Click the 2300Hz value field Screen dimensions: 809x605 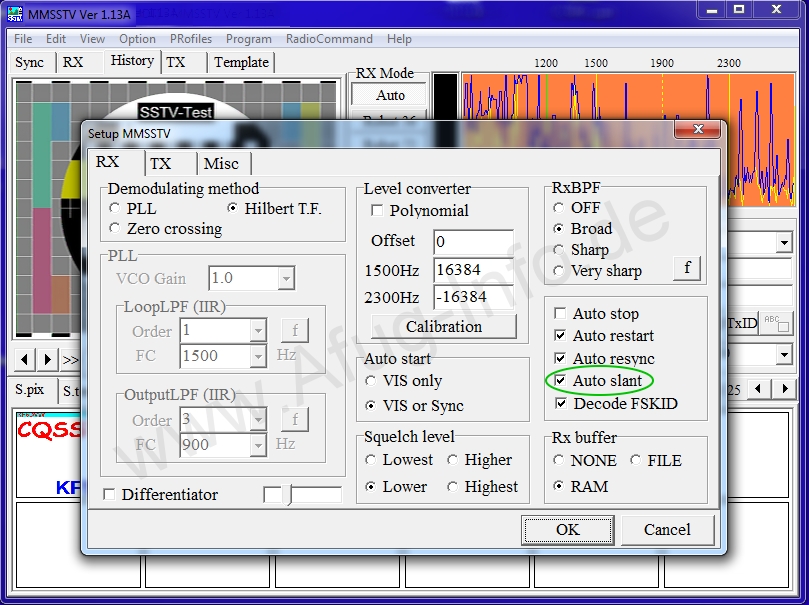(x=474, y=297)
